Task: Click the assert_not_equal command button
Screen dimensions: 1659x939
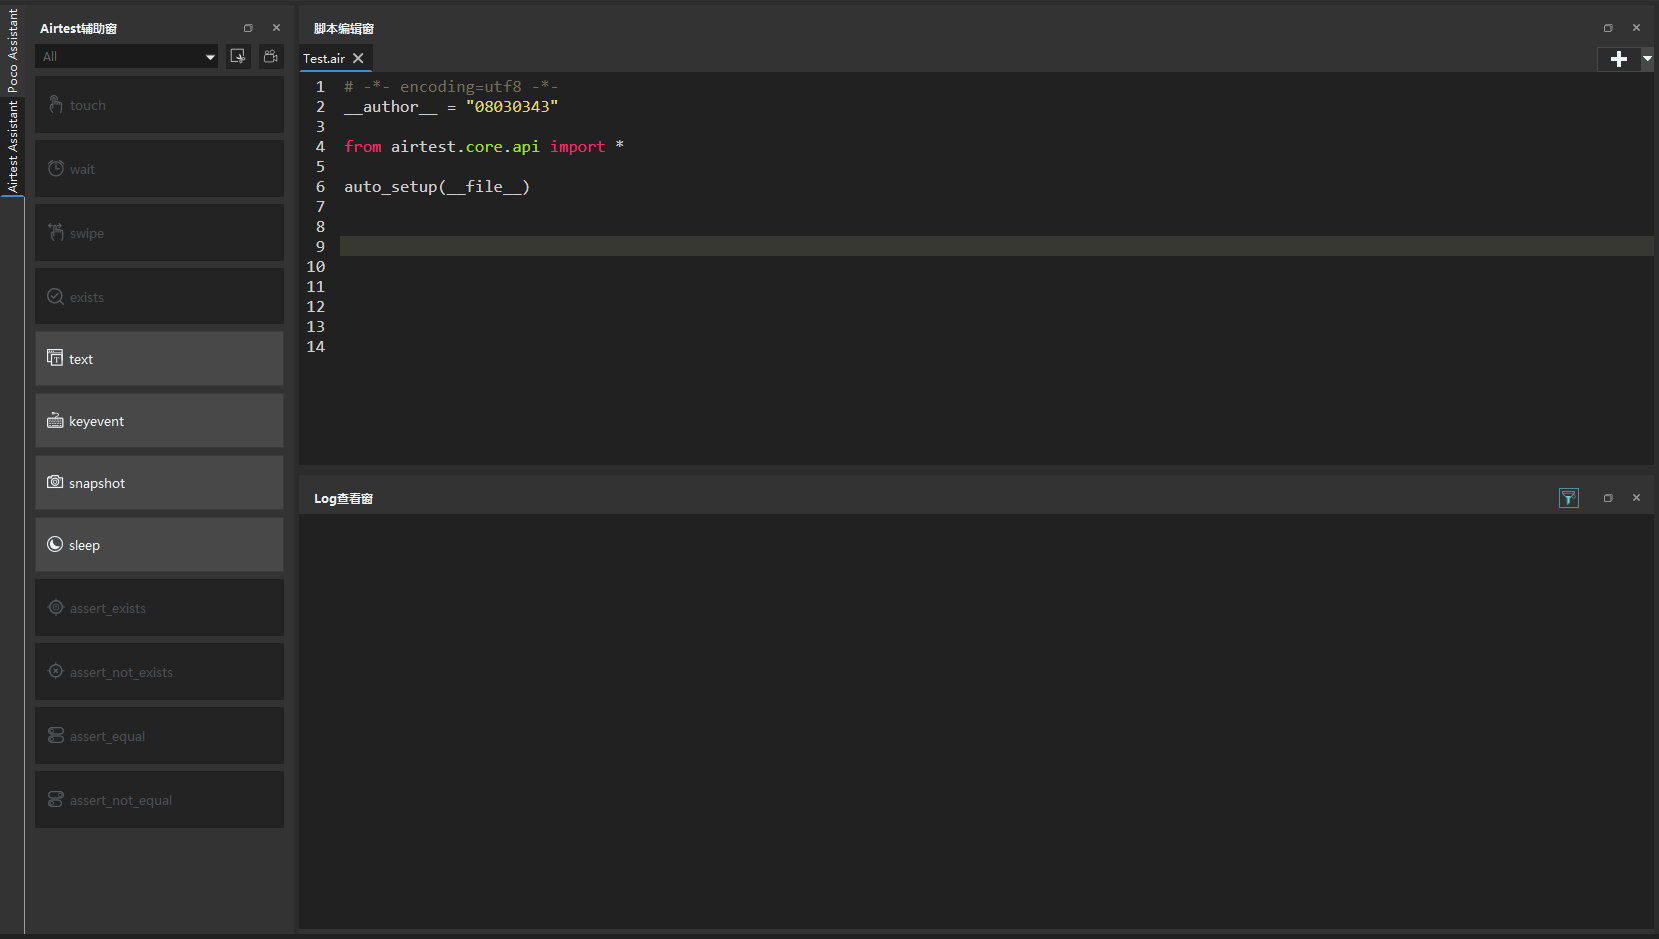Action: click(x=159, y=800)
